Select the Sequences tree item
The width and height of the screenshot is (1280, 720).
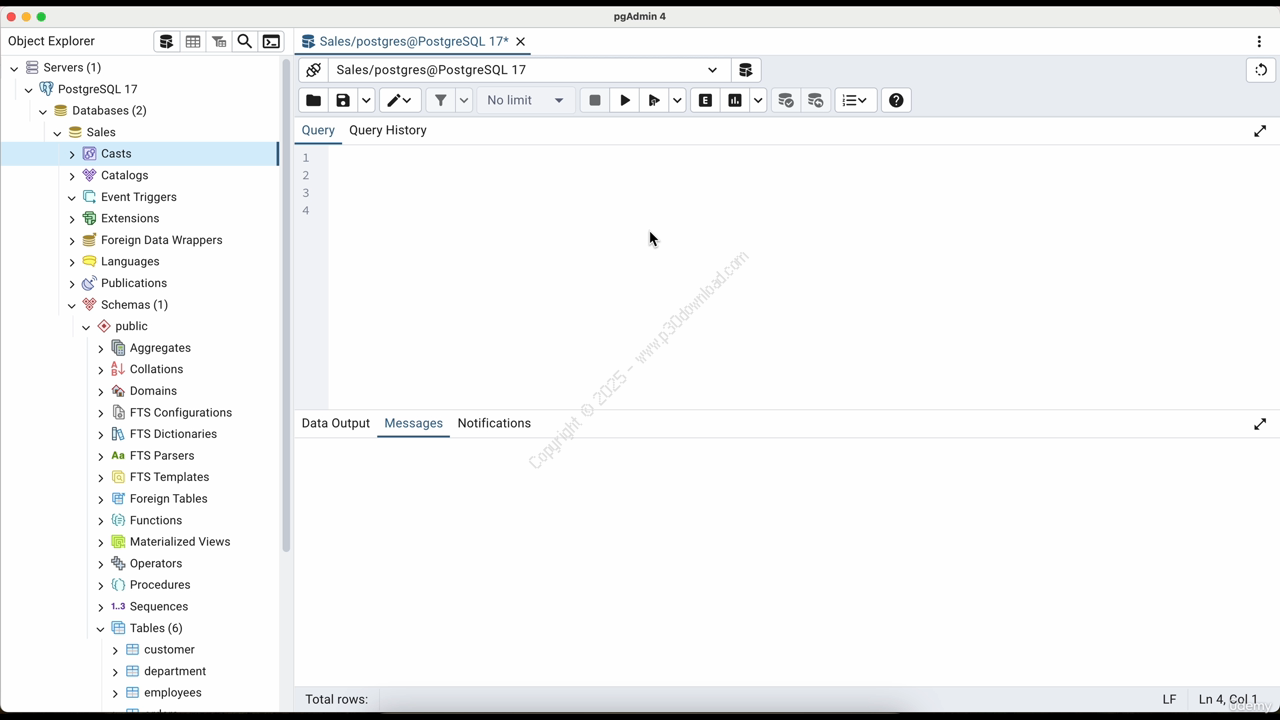tap(159, 607)
